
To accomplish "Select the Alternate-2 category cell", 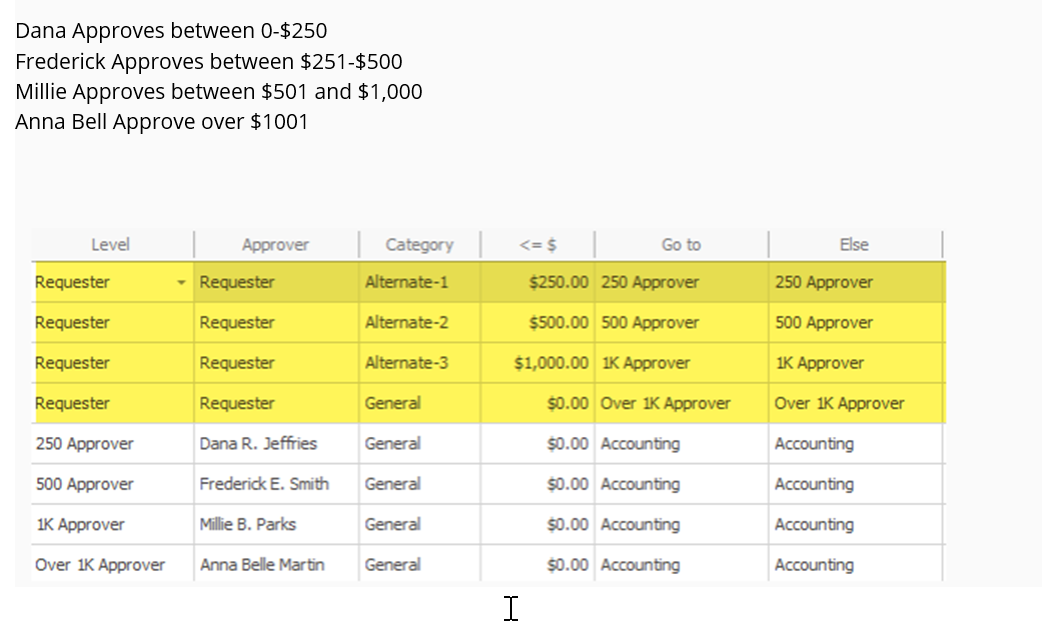I will pyautogui.click(x=407, y=323).
